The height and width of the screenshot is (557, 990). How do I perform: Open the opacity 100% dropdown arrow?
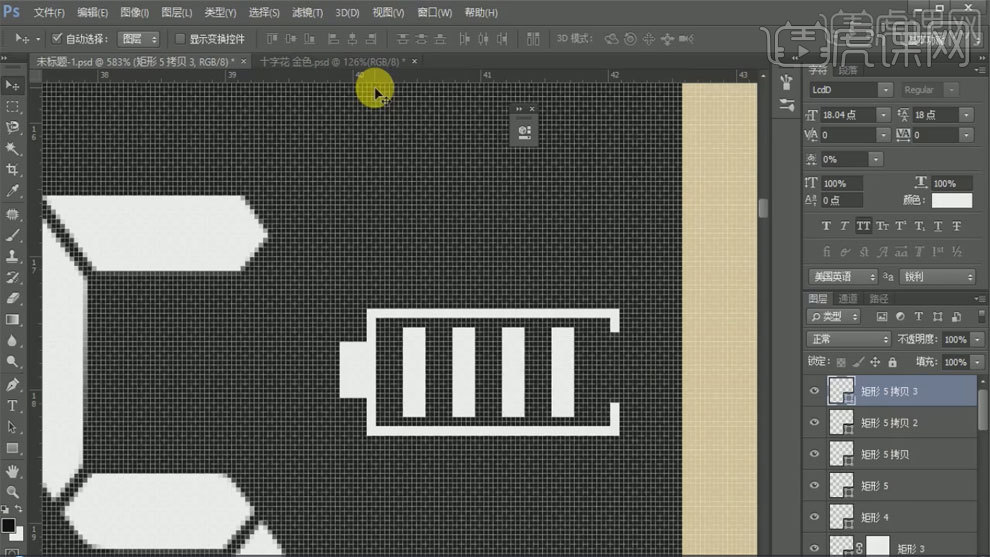point(977,339)
